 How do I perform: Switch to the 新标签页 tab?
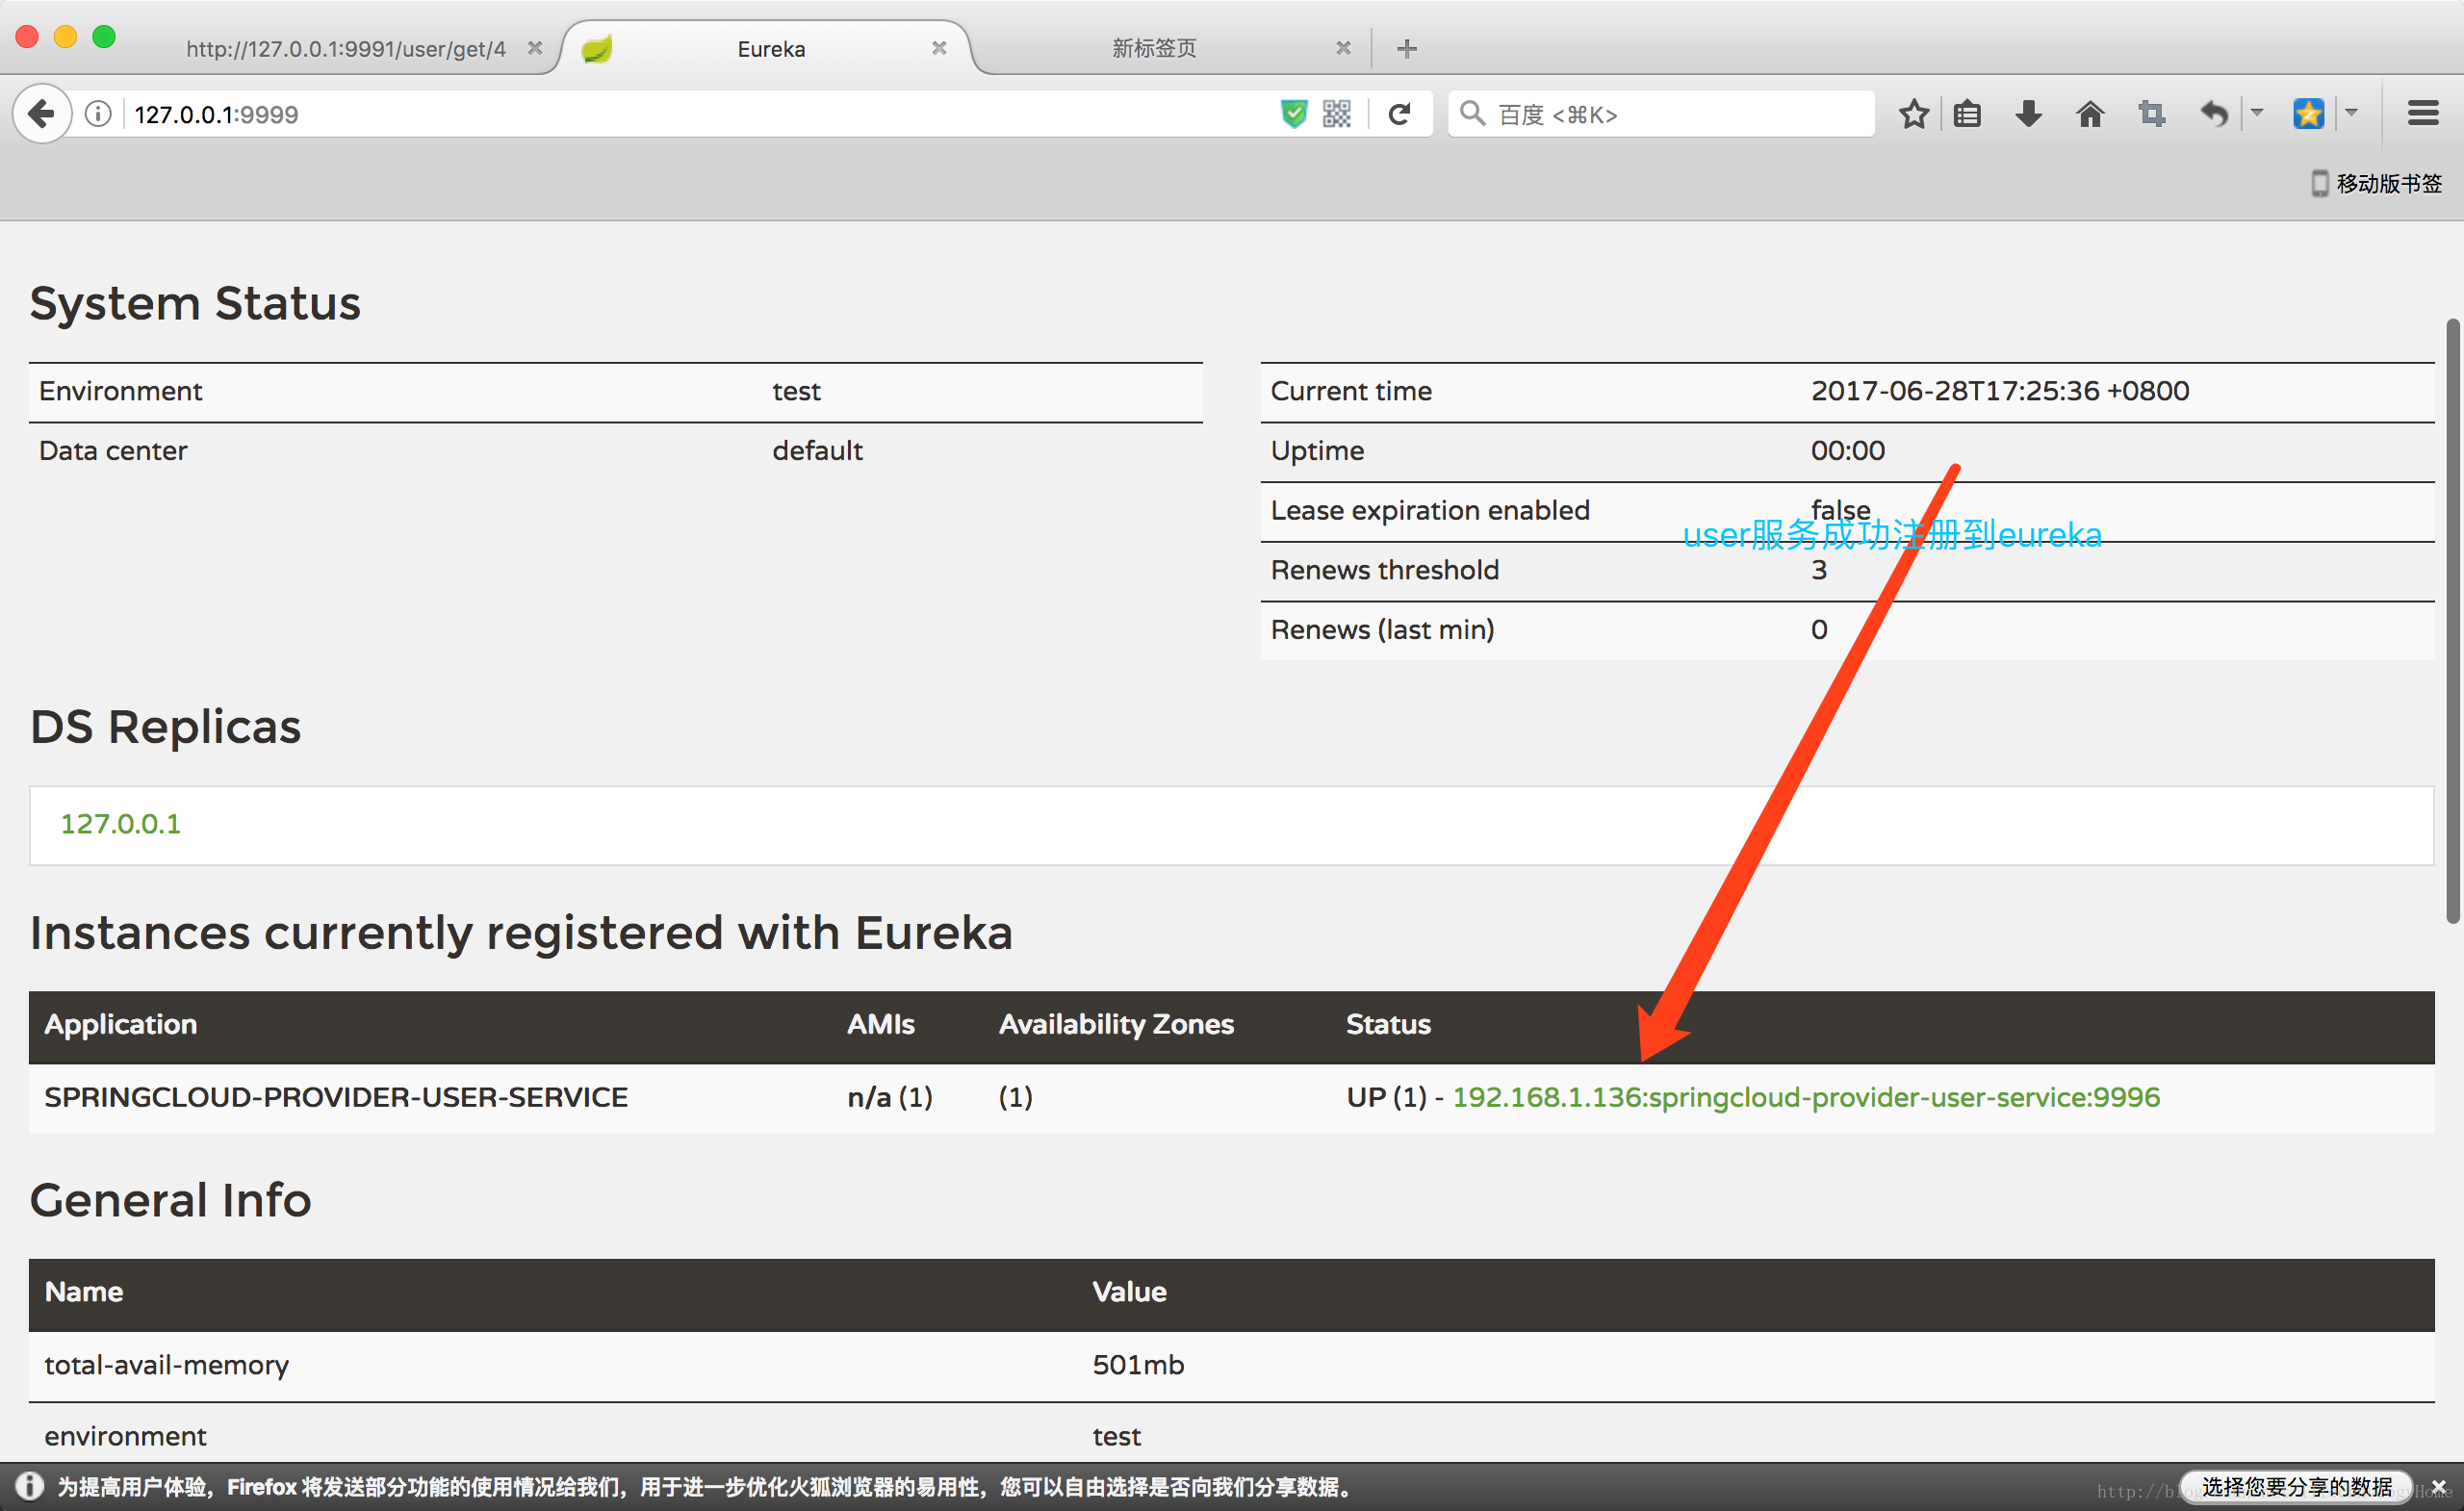tap(1154, 48)
